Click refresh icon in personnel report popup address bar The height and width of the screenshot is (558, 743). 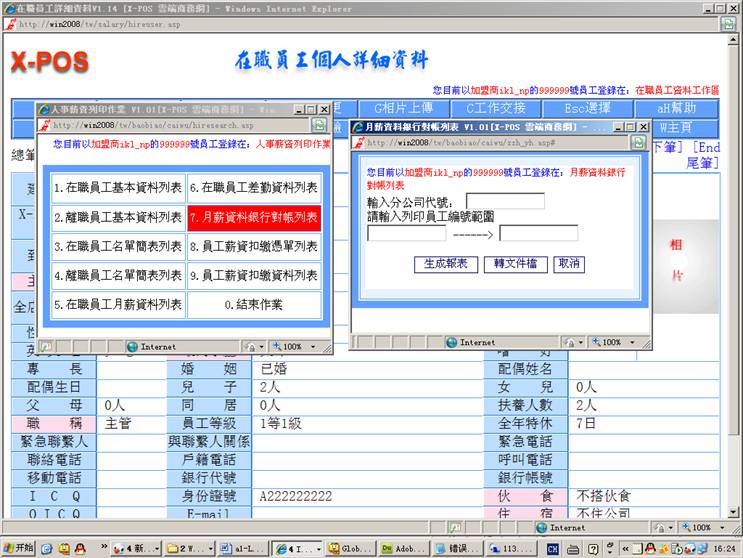coord(318,125)
